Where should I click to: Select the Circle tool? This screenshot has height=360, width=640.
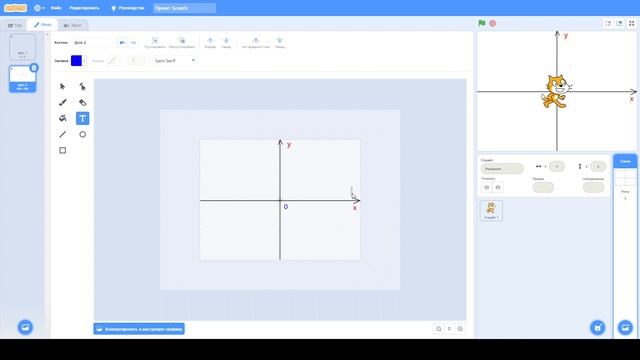82,134
